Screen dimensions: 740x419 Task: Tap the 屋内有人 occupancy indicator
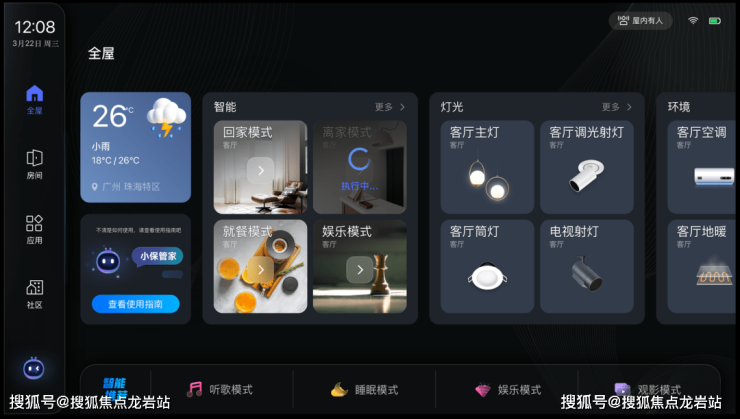point(640,21)
